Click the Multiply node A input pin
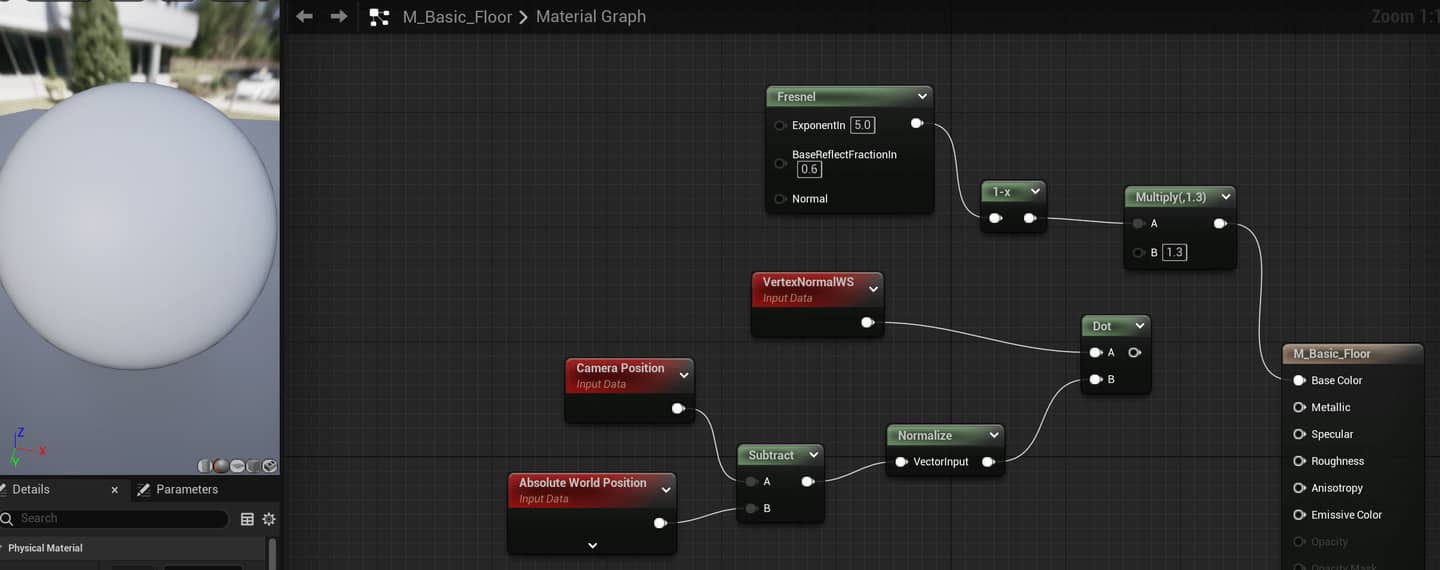1440x570 pixels. pos(1138,224)
